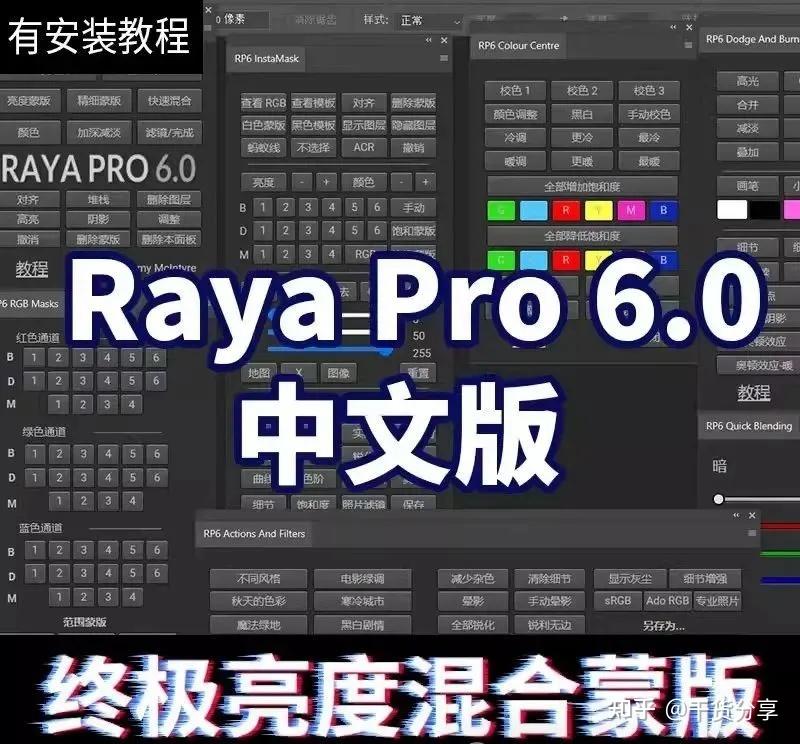Collapse Actions And Filters via double-arrow icon
Viewport: 800px width, 744px height.
pos(738,516)
